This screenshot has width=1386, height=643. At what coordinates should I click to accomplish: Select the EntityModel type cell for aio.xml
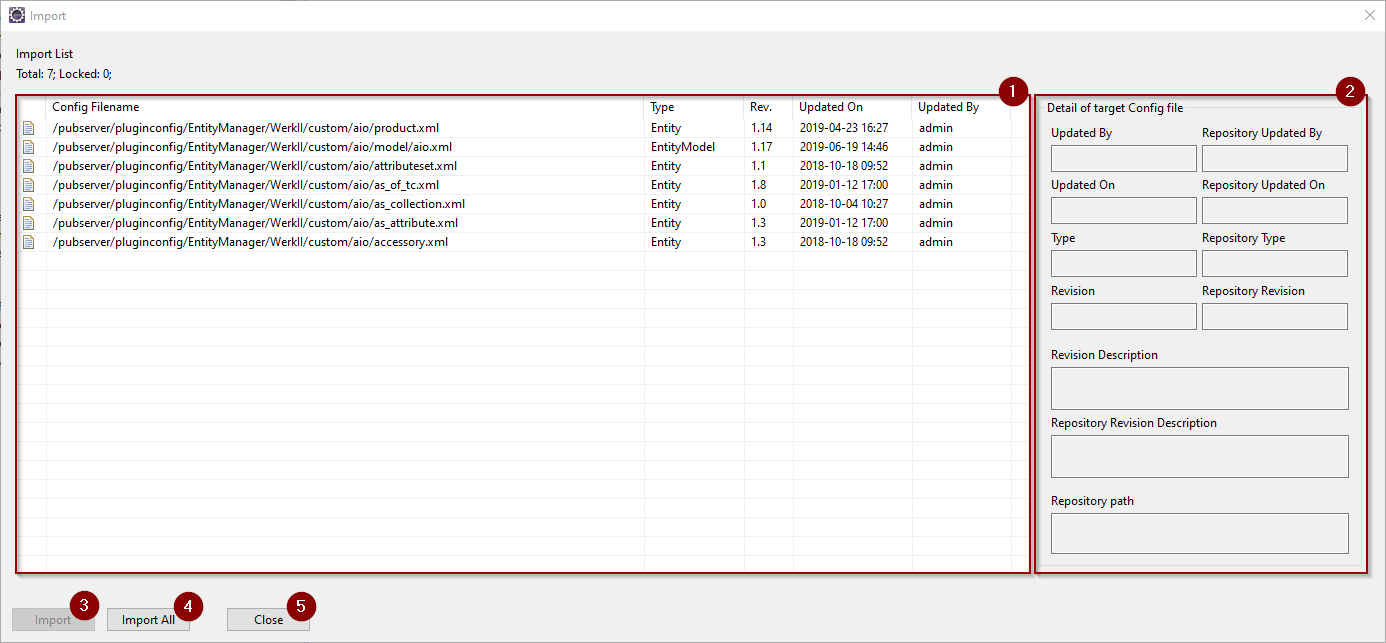(x=683, y=147)
